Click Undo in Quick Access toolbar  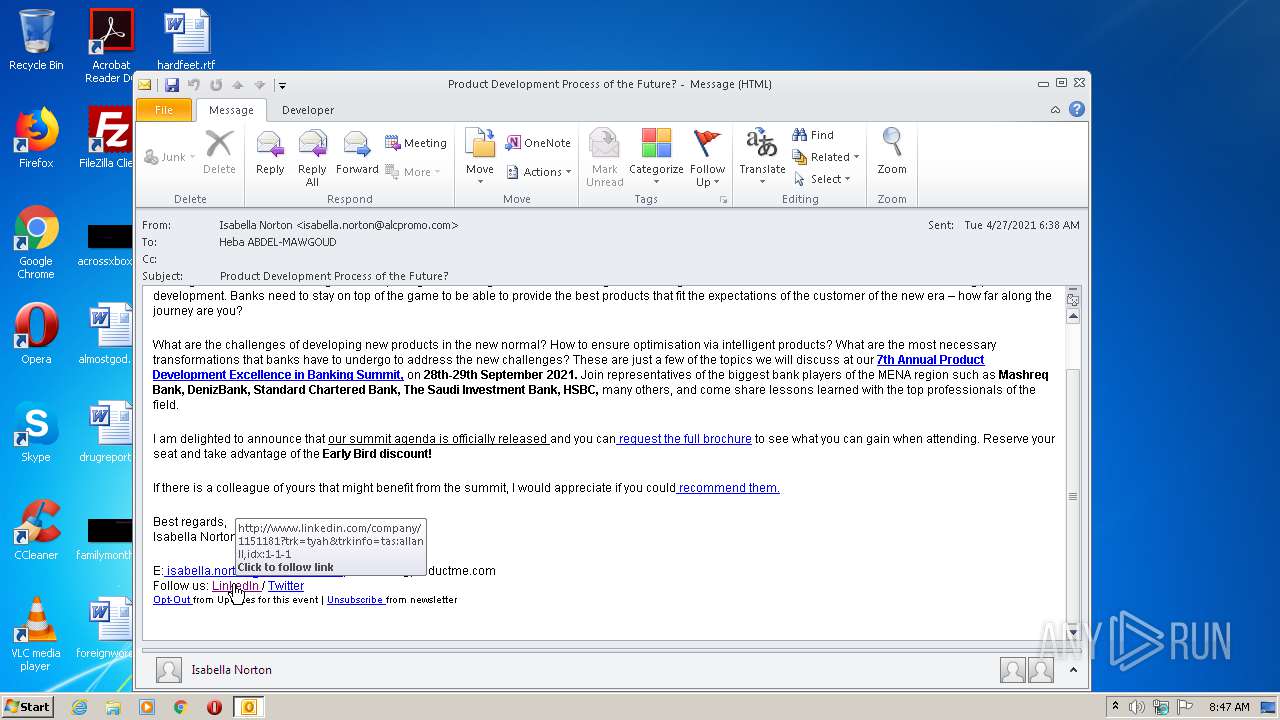click(194, 85)
